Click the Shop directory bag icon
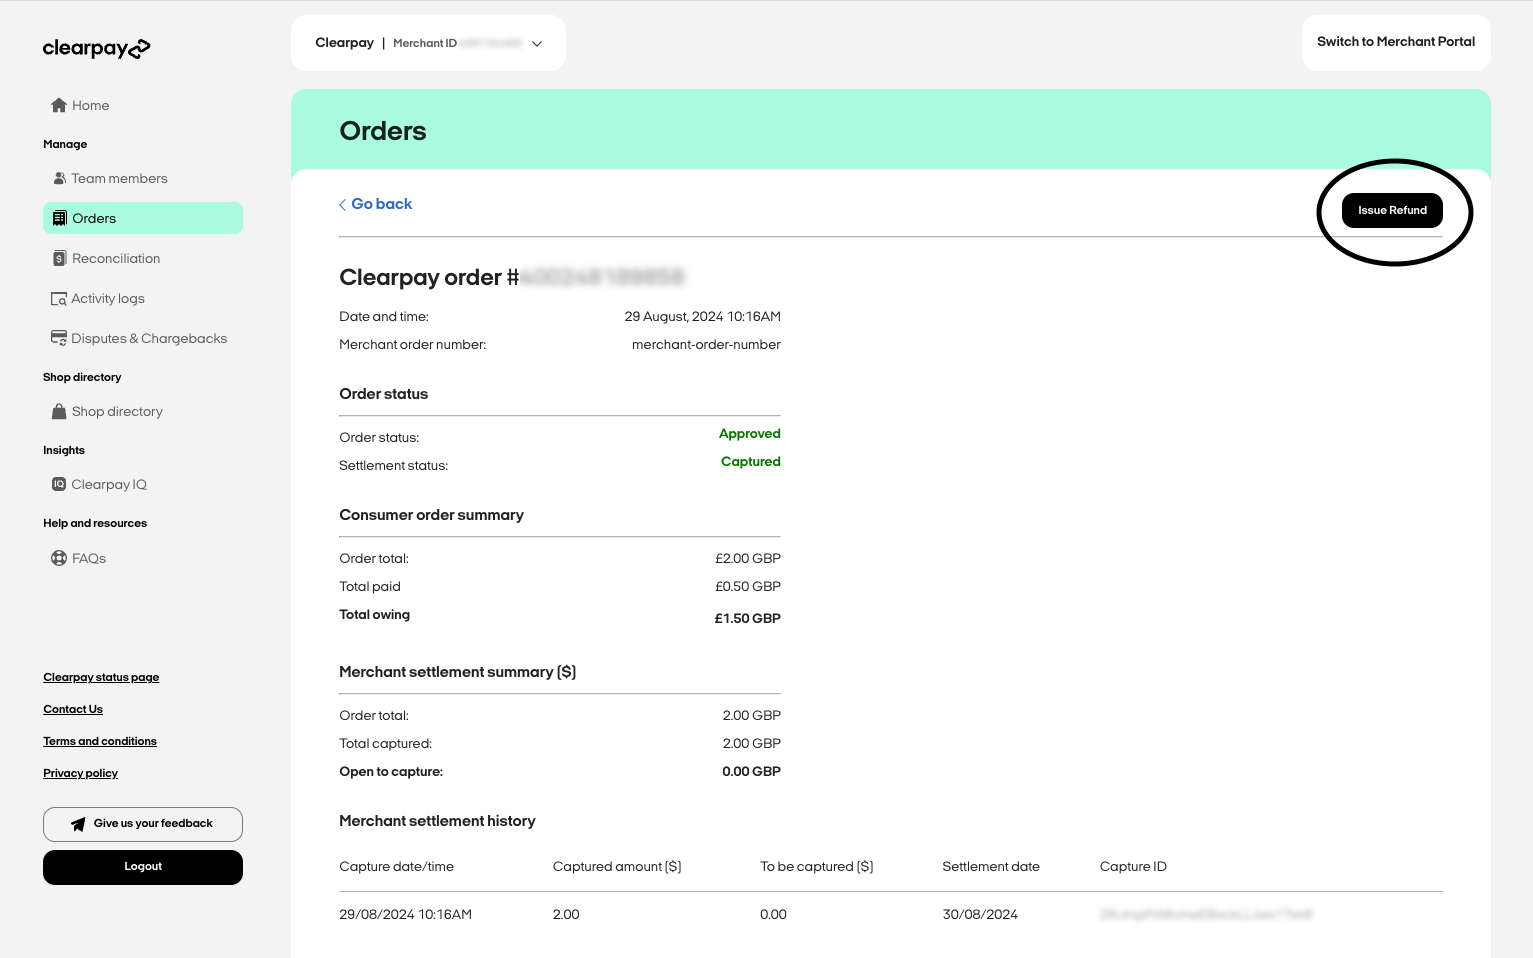 [59, 411]
